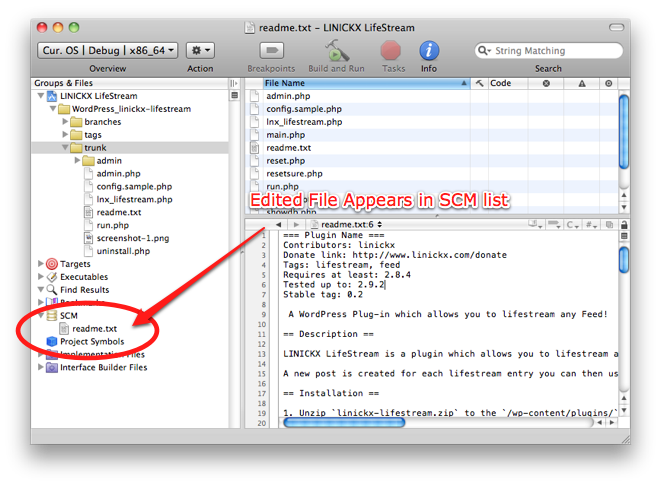Click the Code column header
The height and width of the screenshot is (486, 661).
pyautogui.click(x=508, y=83)
